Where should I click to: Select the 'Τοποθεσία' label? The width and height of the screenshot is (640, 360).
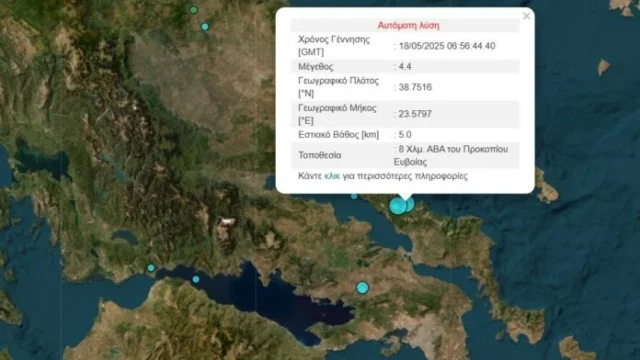coord(320,155)
